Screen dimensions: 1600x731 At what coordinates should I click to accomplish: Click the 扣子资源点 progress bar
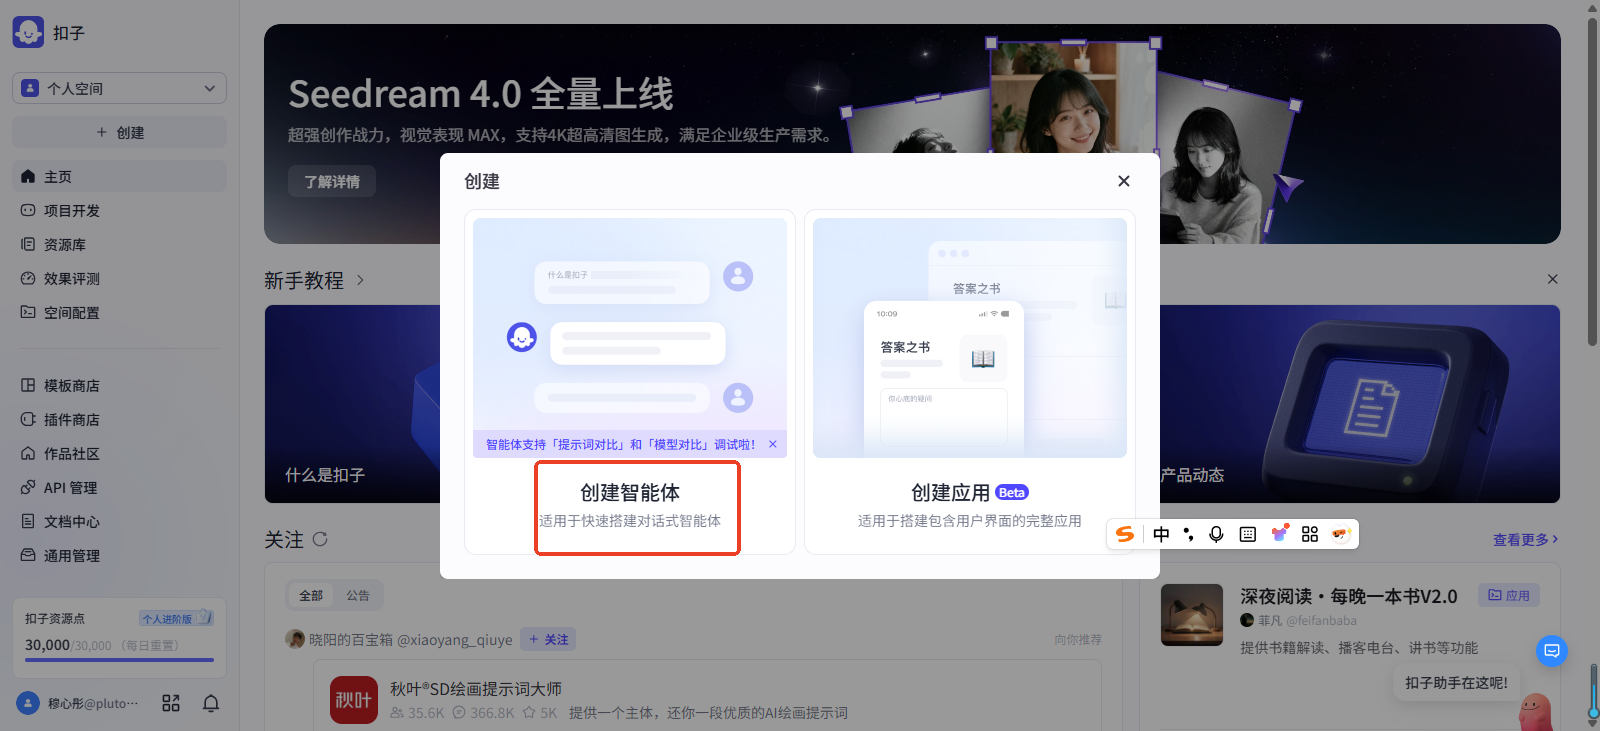(119, 660)
